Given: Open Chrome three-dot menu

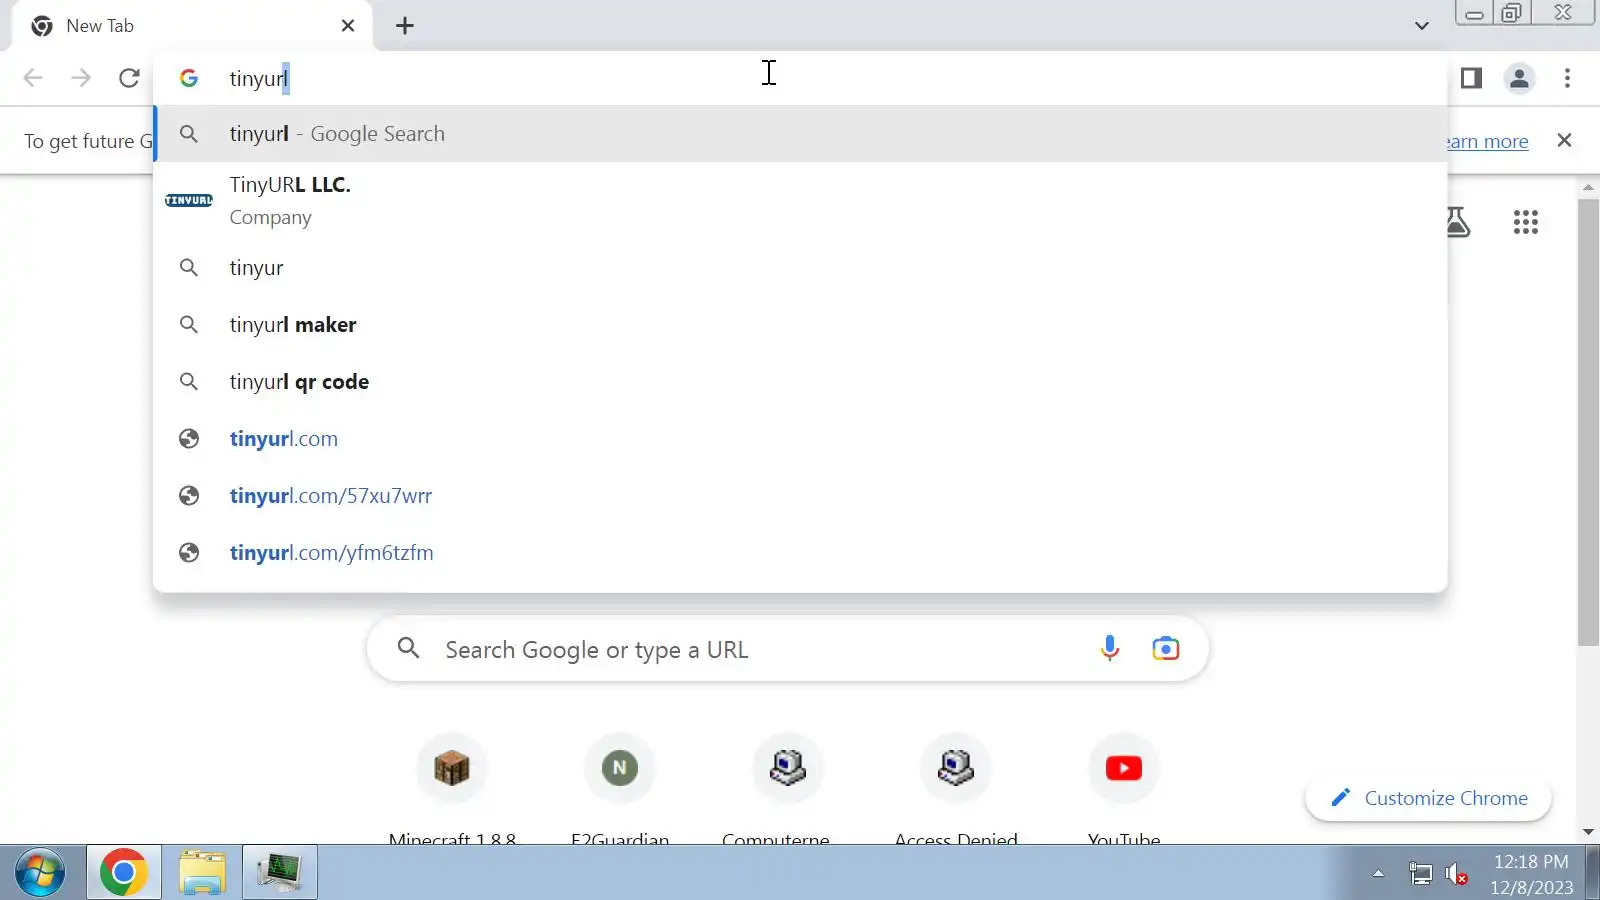Looking at the screenshot, I should tap(1567, 78).
